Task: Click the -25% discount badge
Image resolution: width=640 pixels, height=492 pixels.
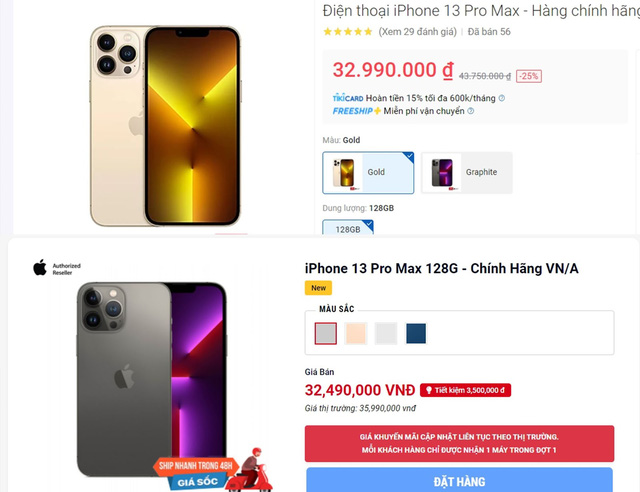Action: coord(529,76)
